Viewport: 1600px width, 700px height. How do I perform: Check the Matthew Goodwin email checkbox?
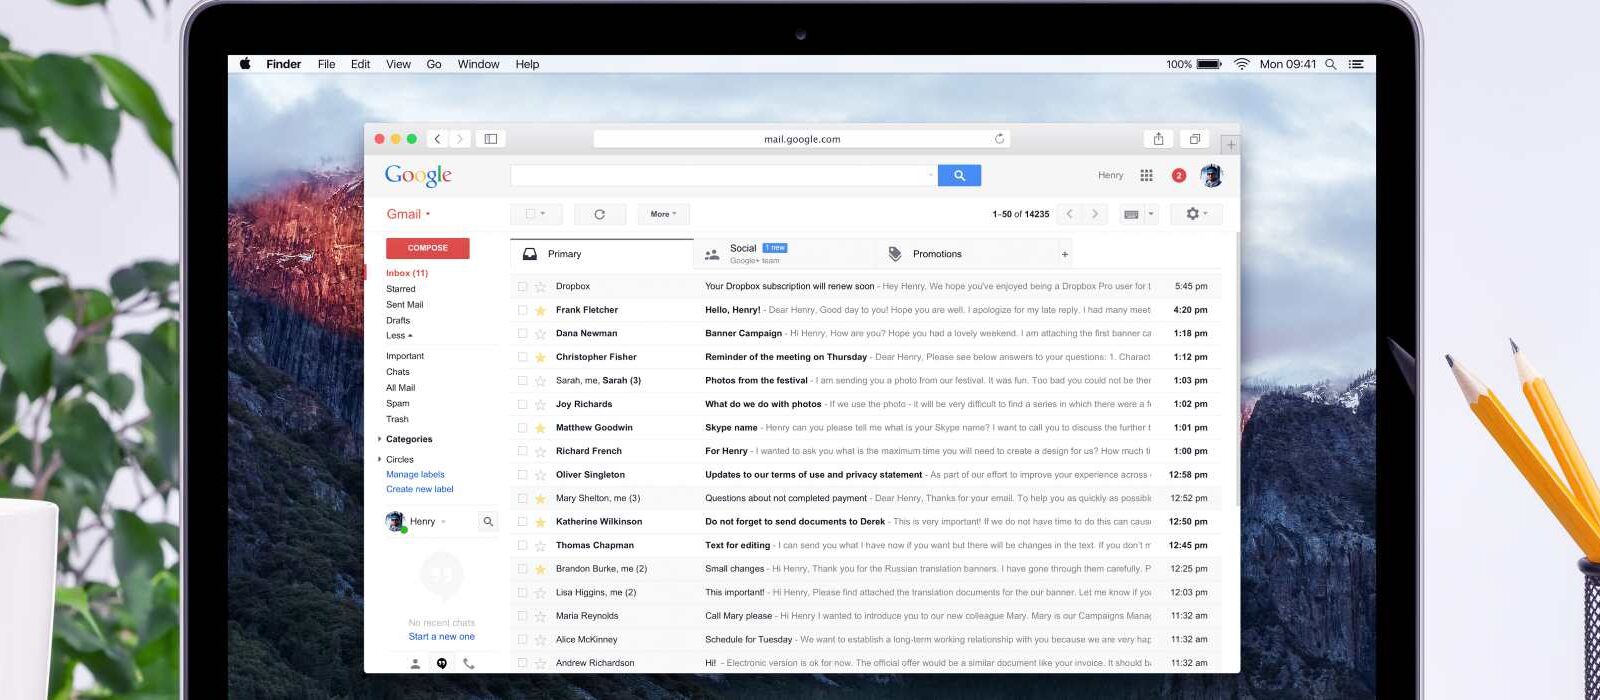coord(522,428)
